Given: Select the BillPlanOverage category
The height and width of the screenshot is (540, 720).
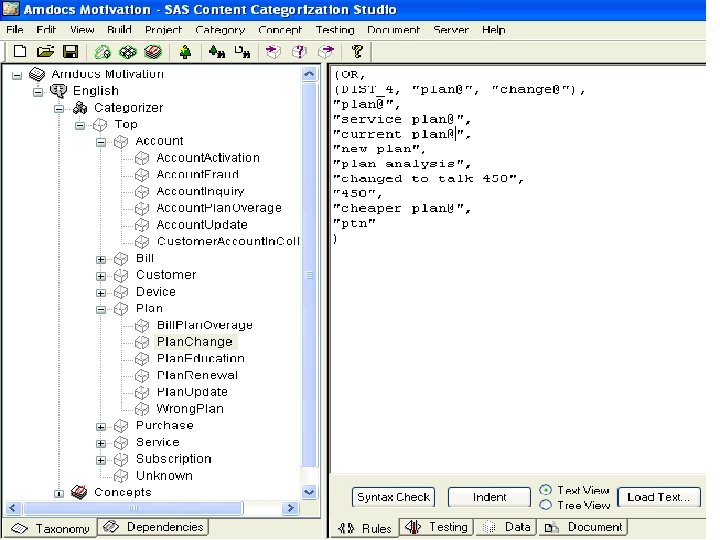Looking at the screenshot, I should coord(205,325).
